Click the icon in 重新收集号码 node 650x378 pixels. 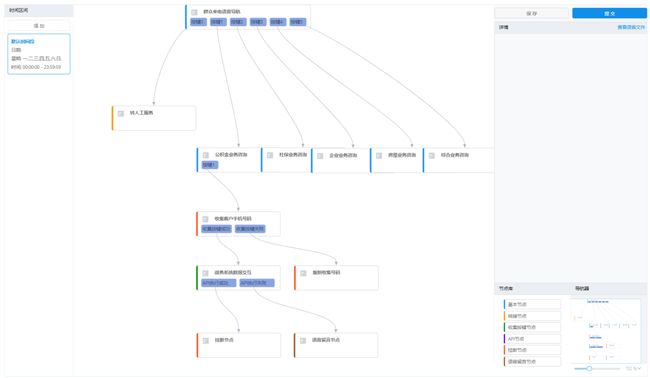coord(303,273)
